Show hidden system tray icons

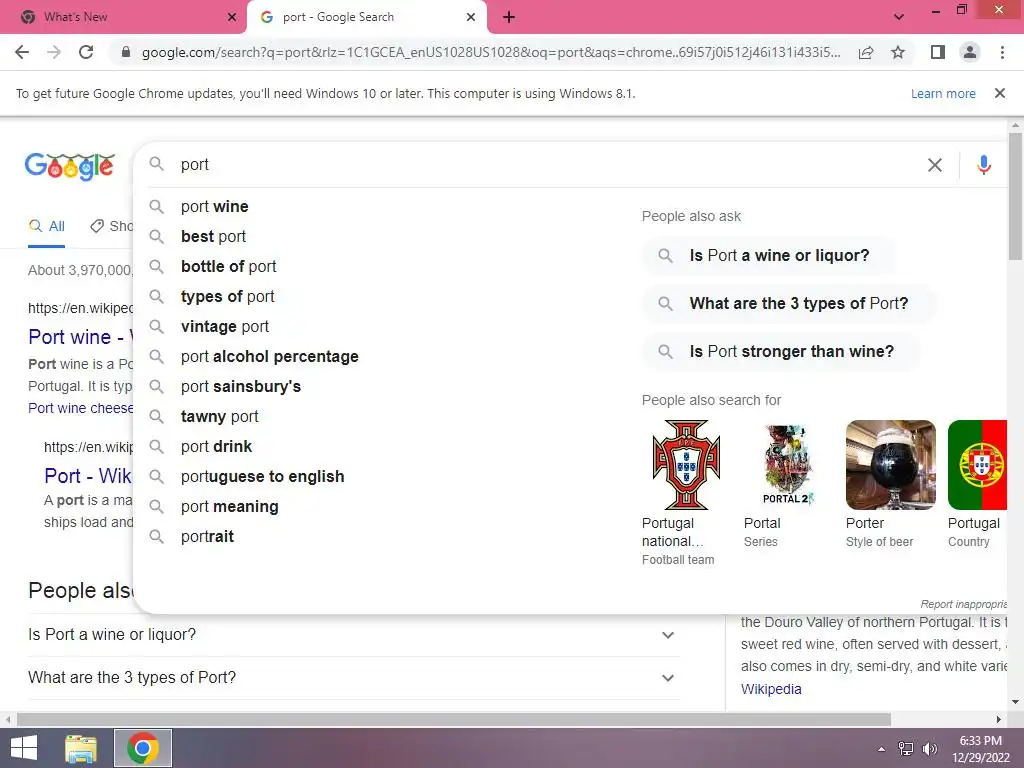click(882, 749)
